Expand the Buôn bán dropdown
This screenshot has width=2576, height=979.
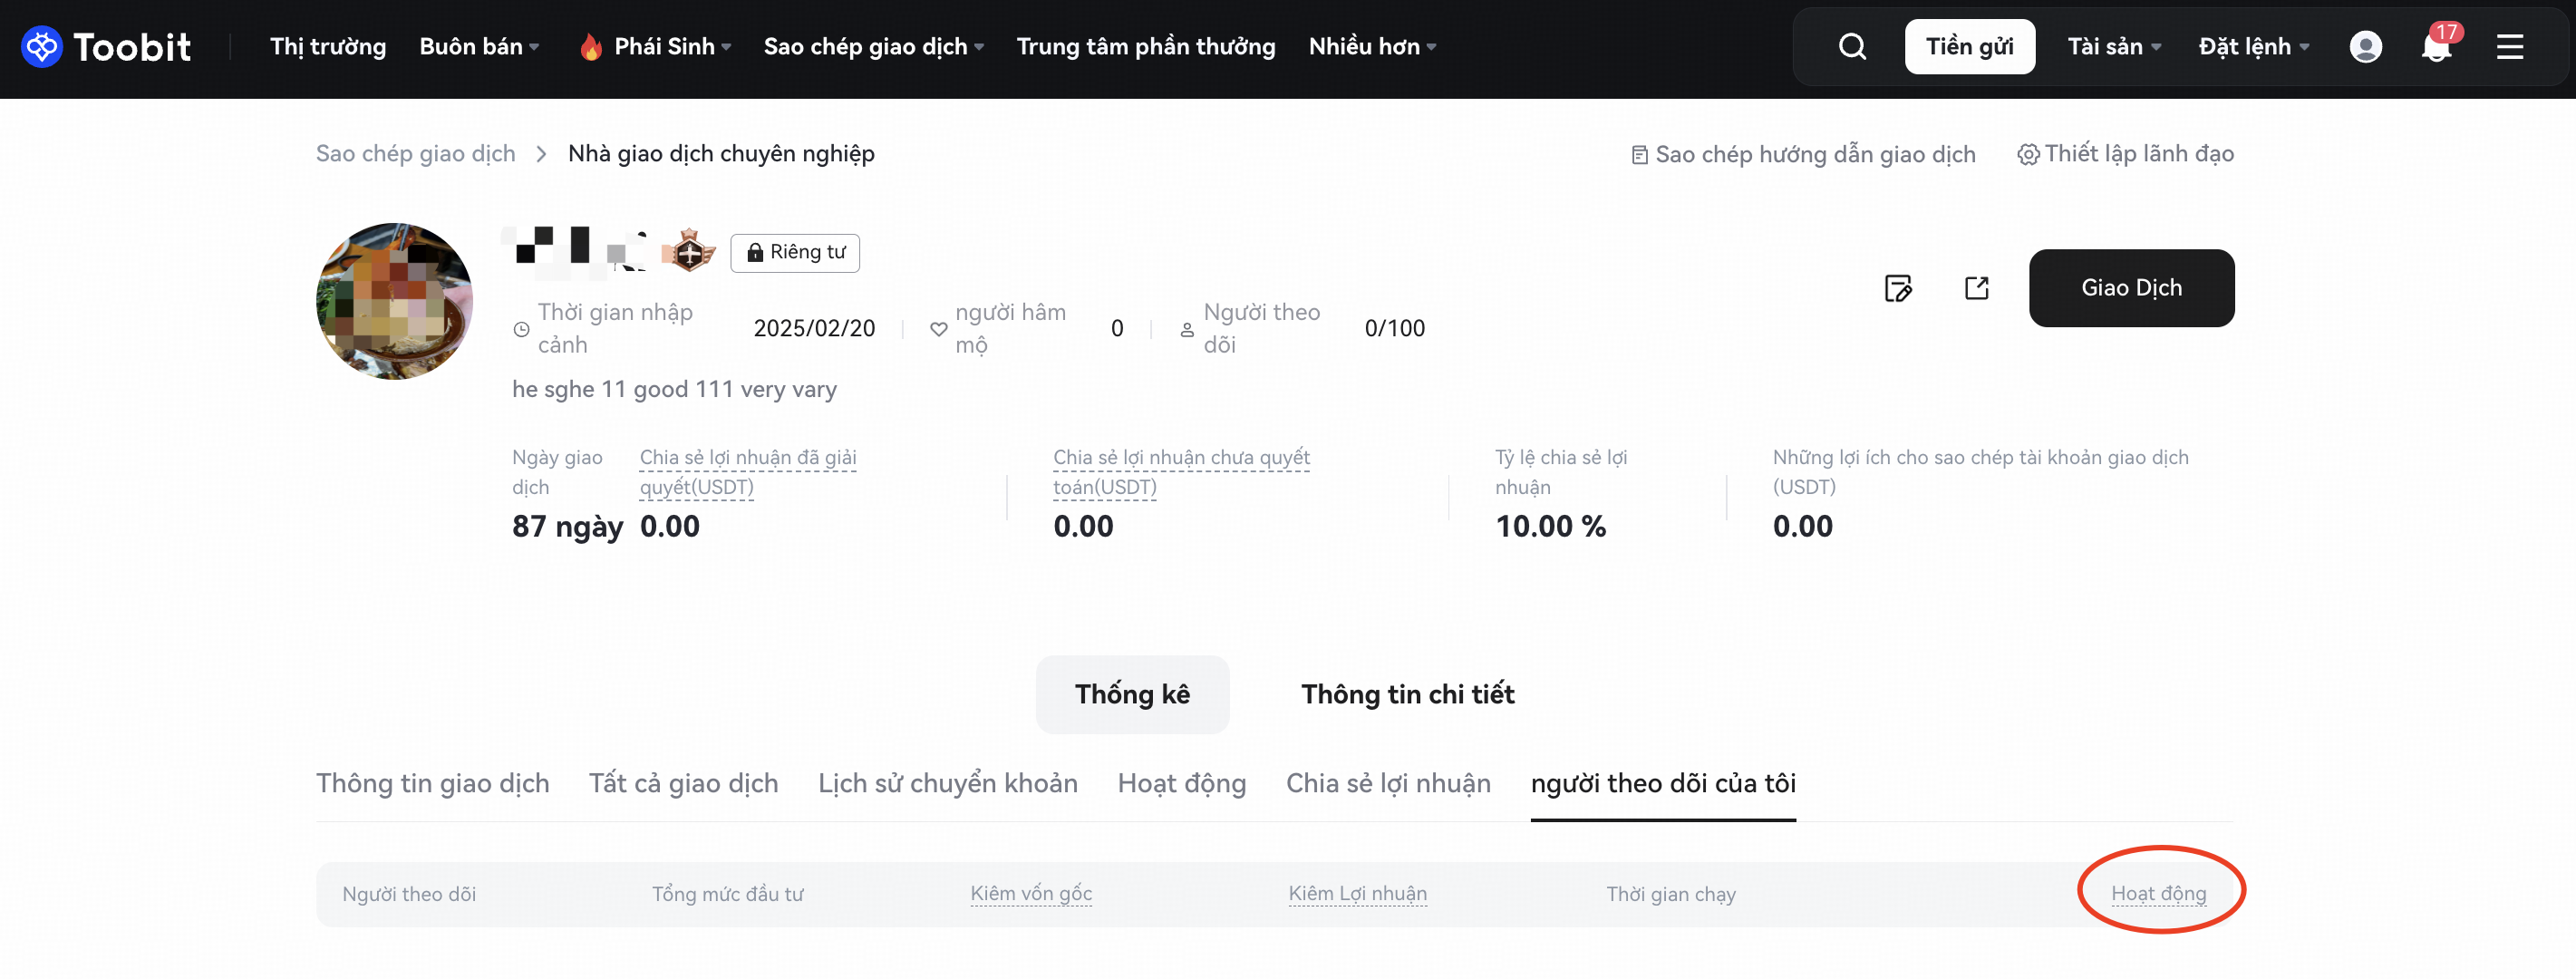coord(479,47)
